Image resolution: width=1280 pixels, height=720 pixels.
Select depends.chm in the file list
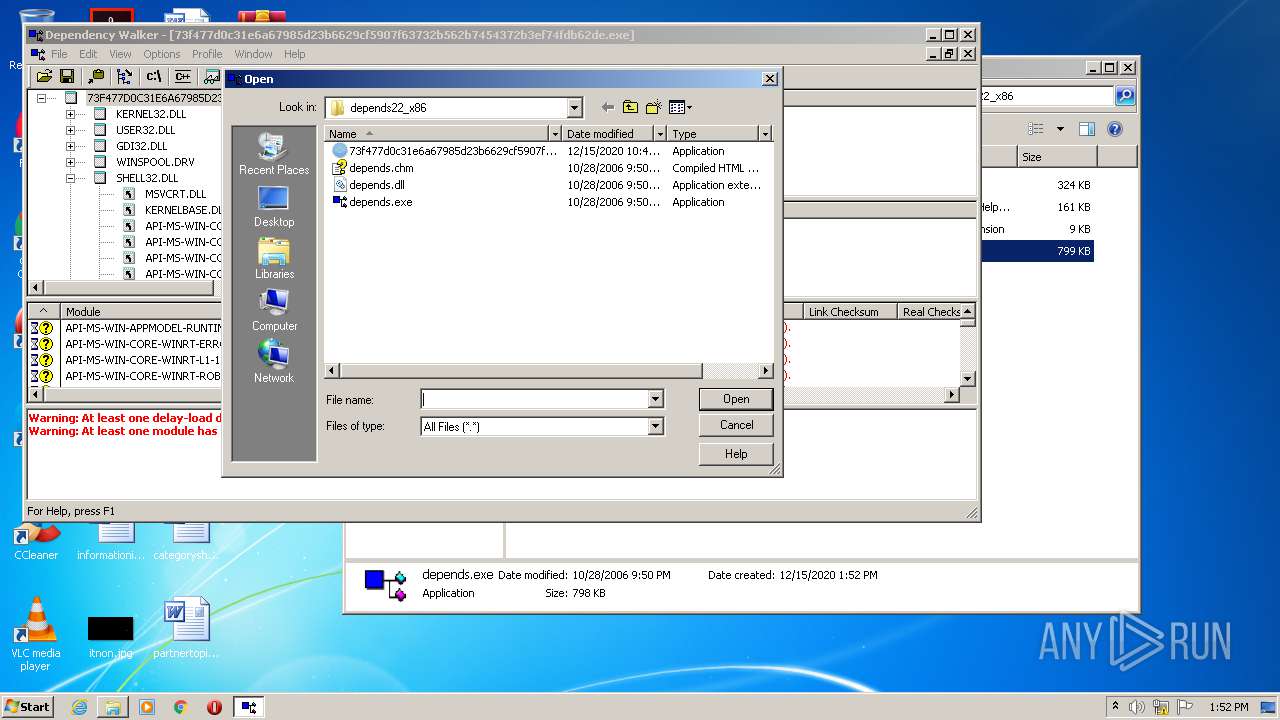[381, 168]
